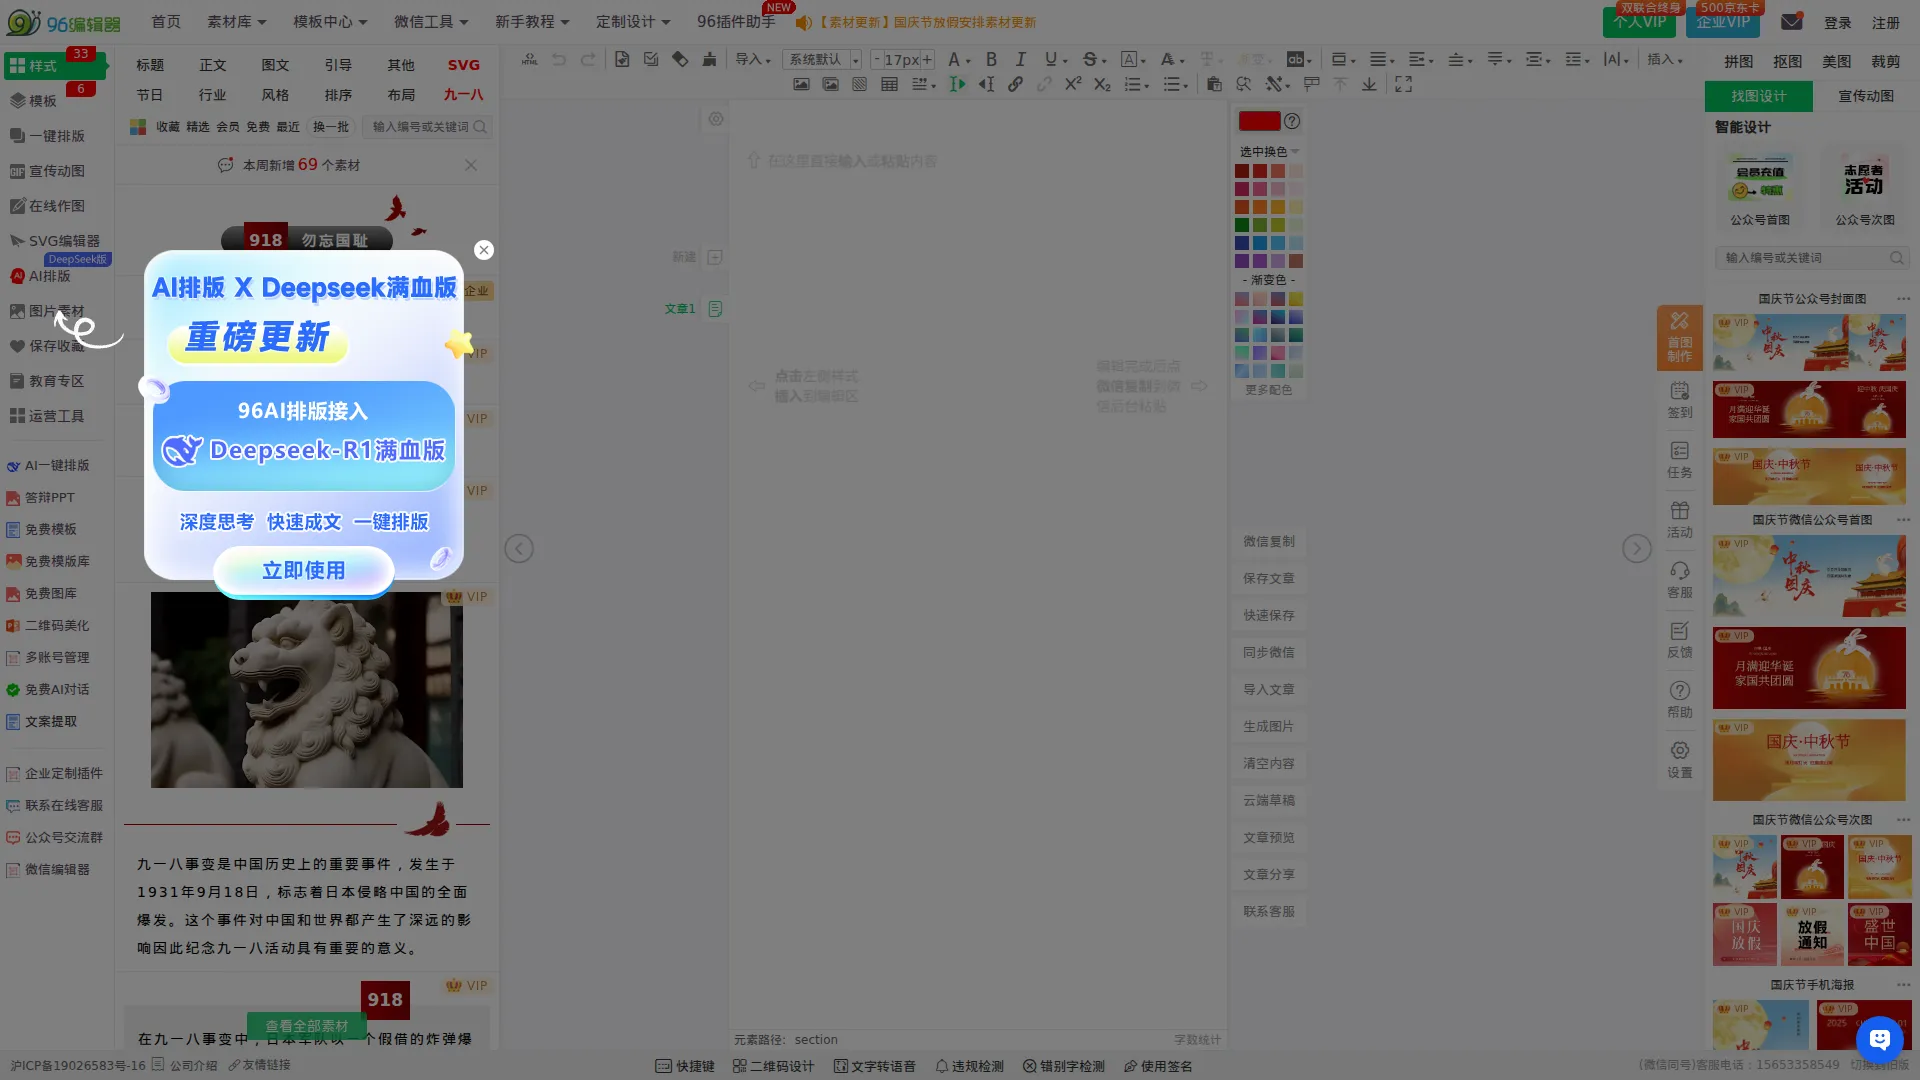This screenshot has height=1080, width=1920.
Task: Switch to 宣传动图 tab
Action: pos(1866,96)
